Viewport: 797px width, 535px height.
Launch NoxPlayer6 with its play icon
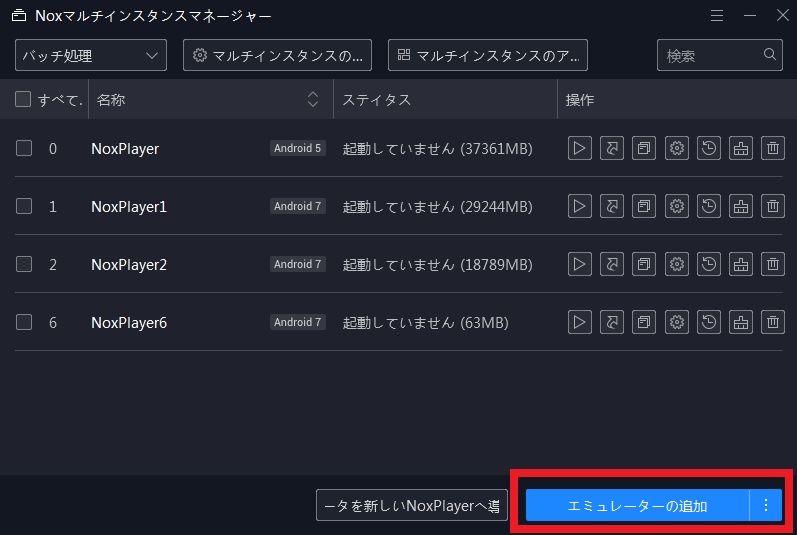[579, 322]
